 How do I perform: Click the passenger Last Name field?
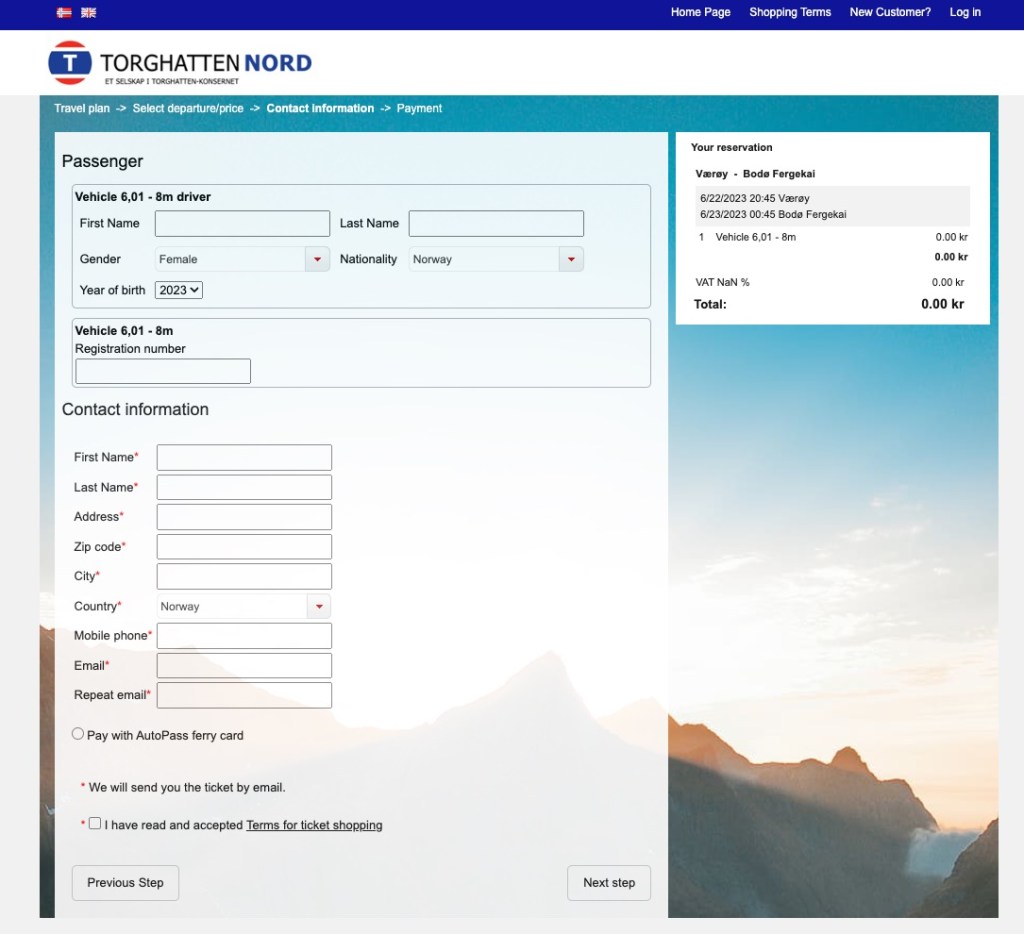(496, 224)
